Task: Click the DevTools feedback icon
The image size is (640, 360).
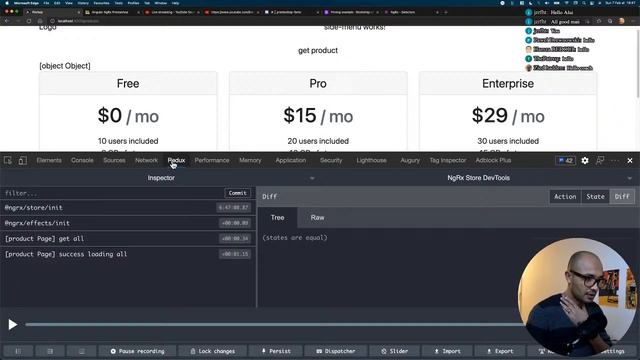Action: pos(600,160)
